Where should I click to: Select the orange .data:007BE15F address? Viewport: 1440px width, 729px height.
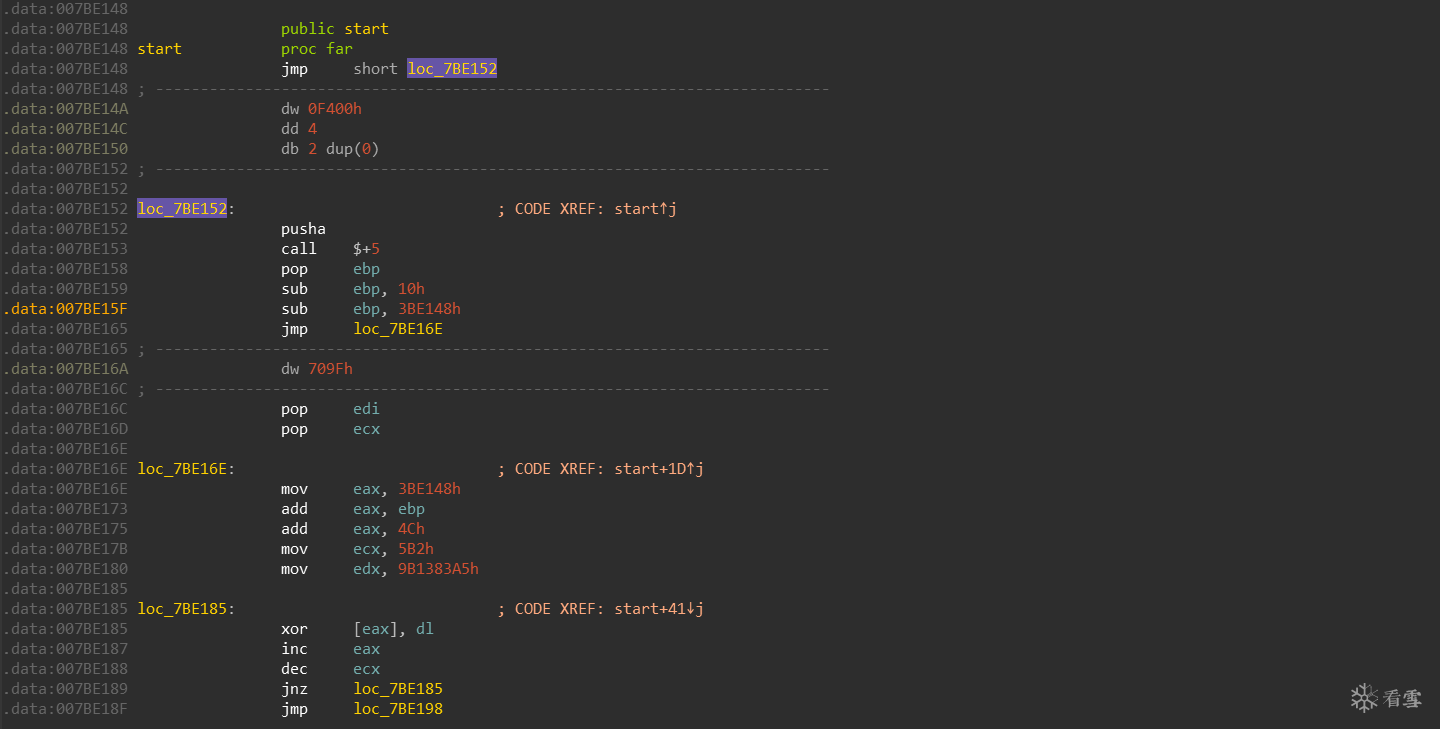(x=65, y=309)
